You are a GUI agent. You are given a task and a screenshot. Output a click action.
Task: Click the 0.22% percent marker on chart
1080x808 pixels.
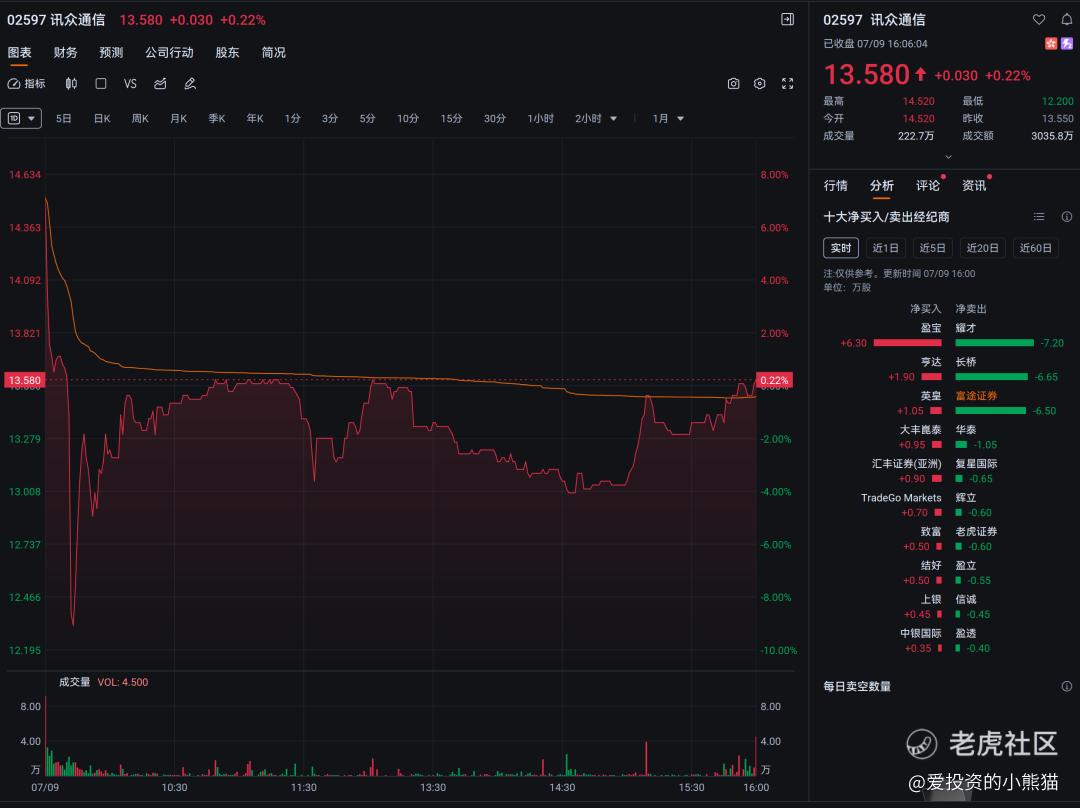774,380
